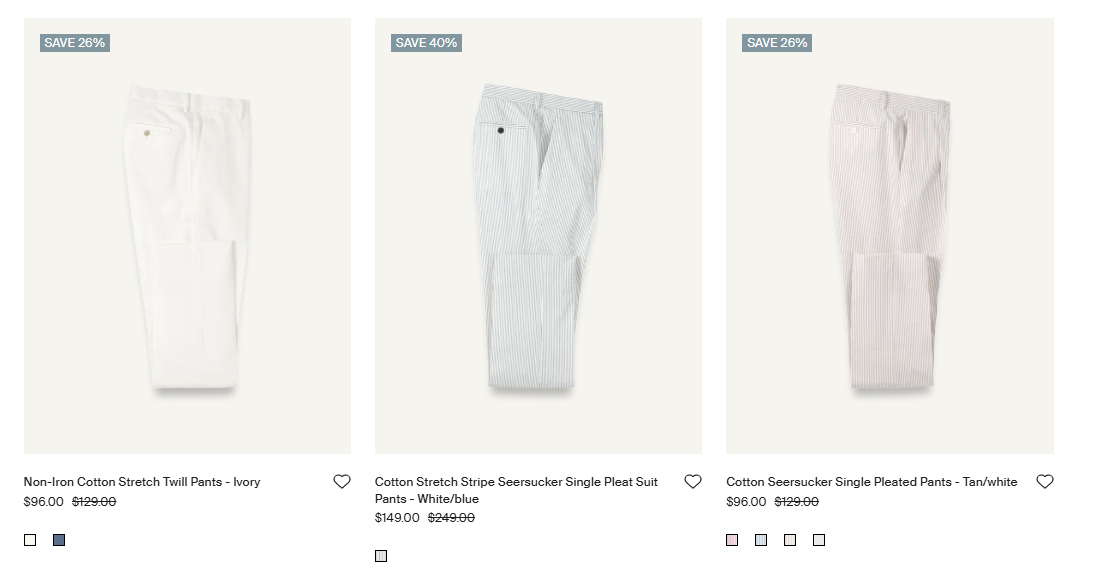
Task: Open the Non-Iron Cotton Stretch Twill Pants page
Action: coord(144,481)
